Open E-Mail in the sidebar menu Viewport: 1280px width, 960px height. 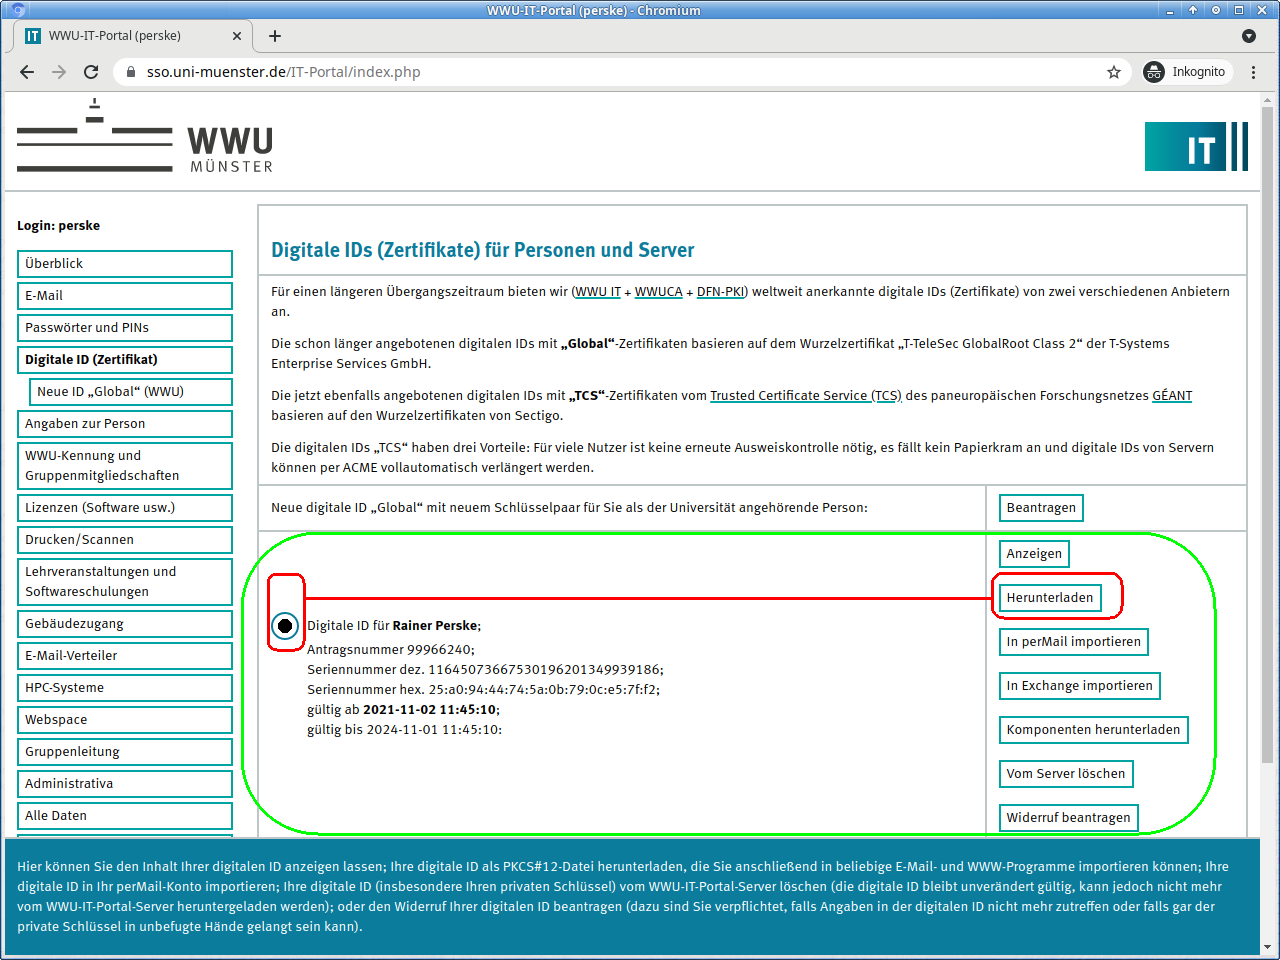click(124, 296)
